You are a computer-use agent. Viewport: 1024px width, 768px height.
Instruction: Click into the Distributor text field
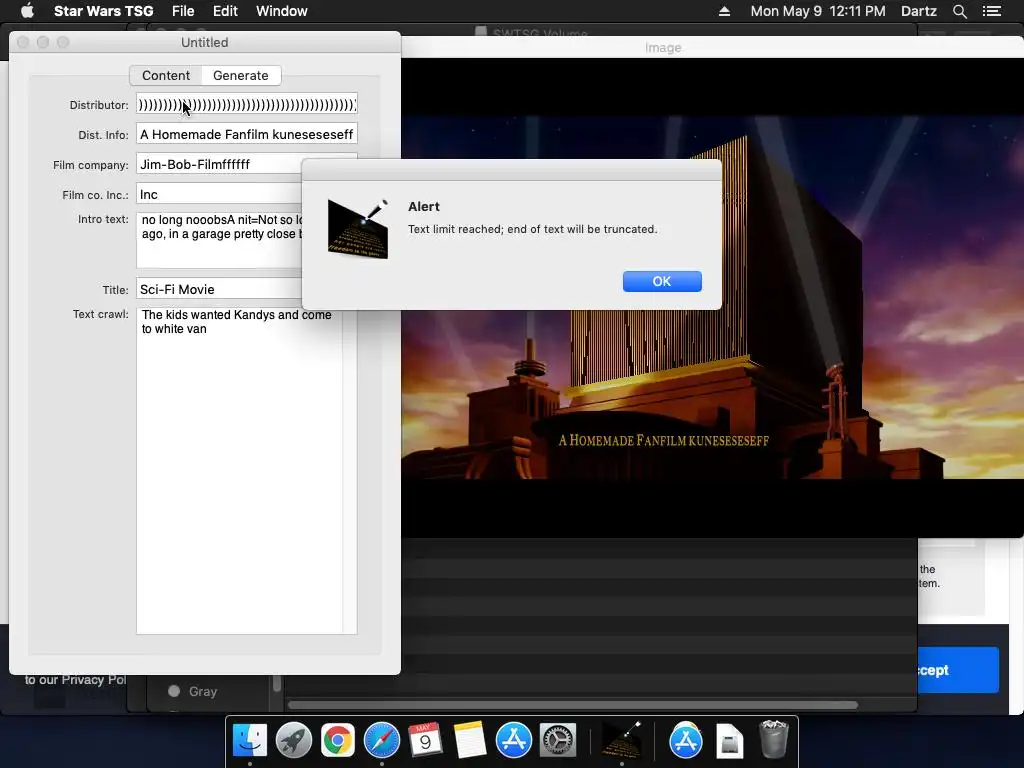click(x=247, y=104)
